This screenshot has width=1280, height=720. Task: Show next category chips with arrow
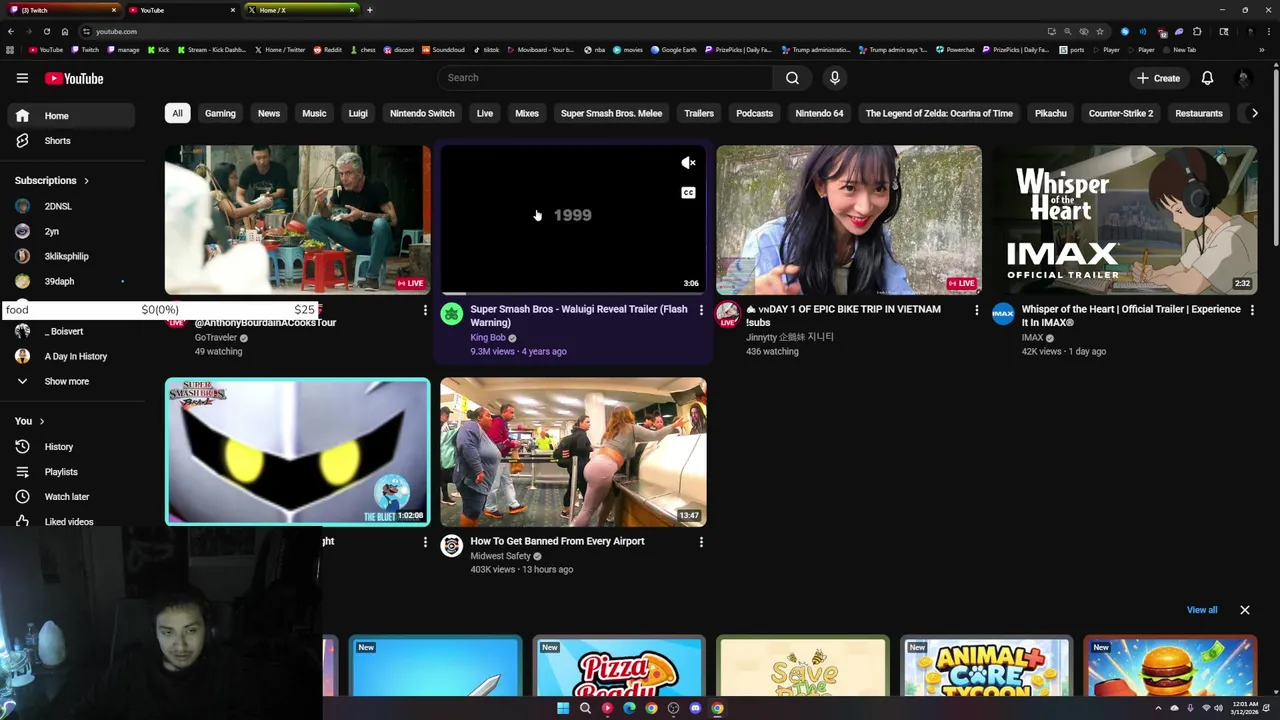click(x=1255, y=113)
